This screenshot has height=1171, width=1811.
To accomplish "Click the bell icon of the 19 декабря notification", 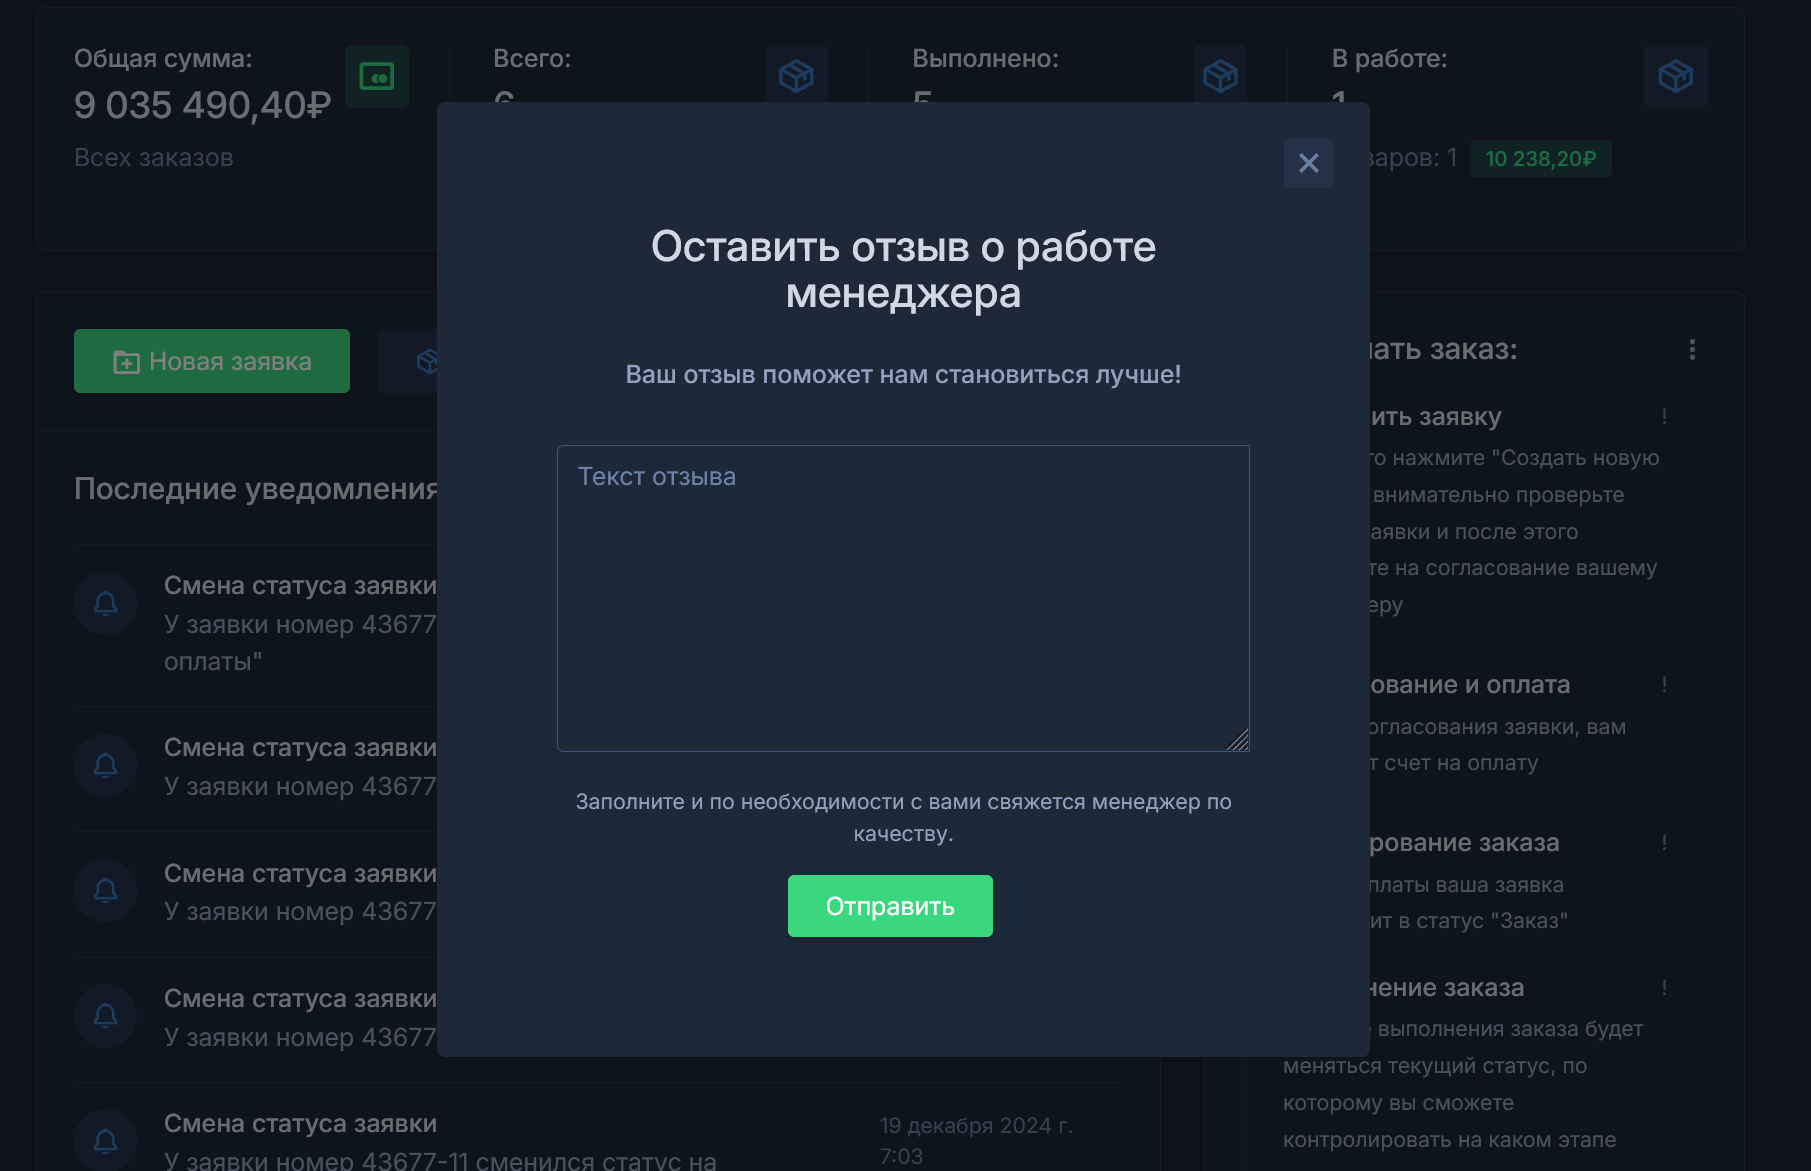I will click(105, 1140).
